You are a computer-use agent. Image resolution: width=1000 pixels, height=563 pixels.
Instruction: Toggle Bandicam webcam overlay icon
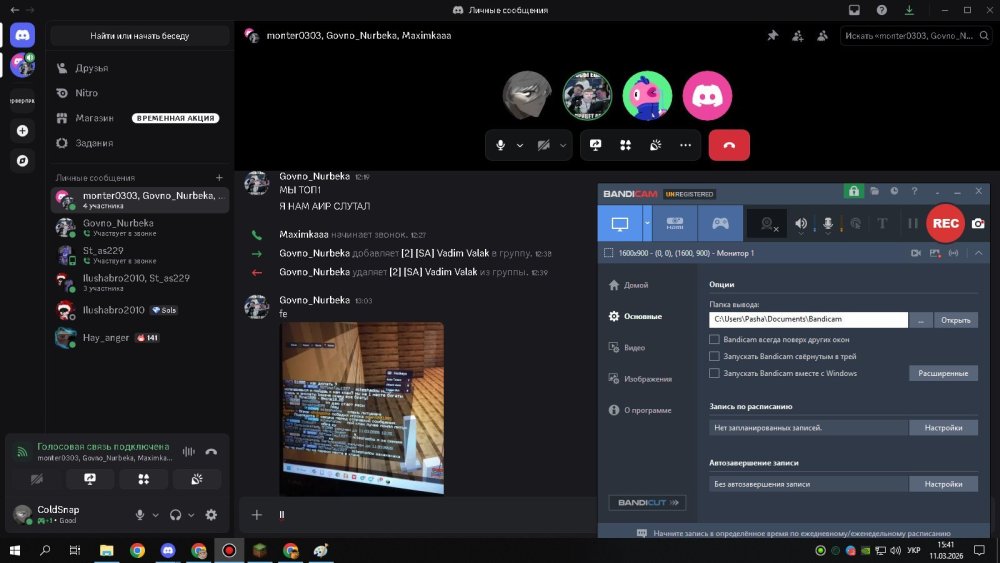pos(768,224)
